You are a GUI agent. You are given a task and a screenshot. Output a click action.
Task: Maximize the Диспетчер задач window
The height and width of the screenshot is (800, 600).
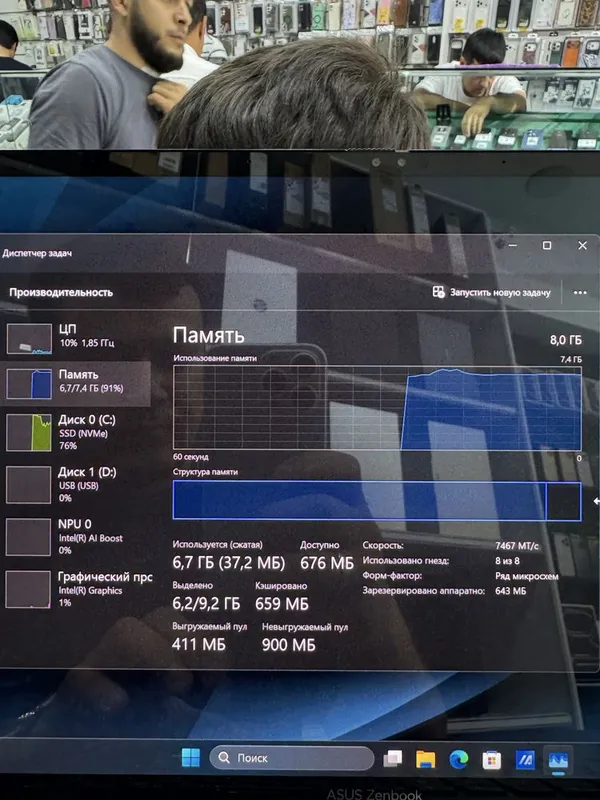click(x=546, y=245)
